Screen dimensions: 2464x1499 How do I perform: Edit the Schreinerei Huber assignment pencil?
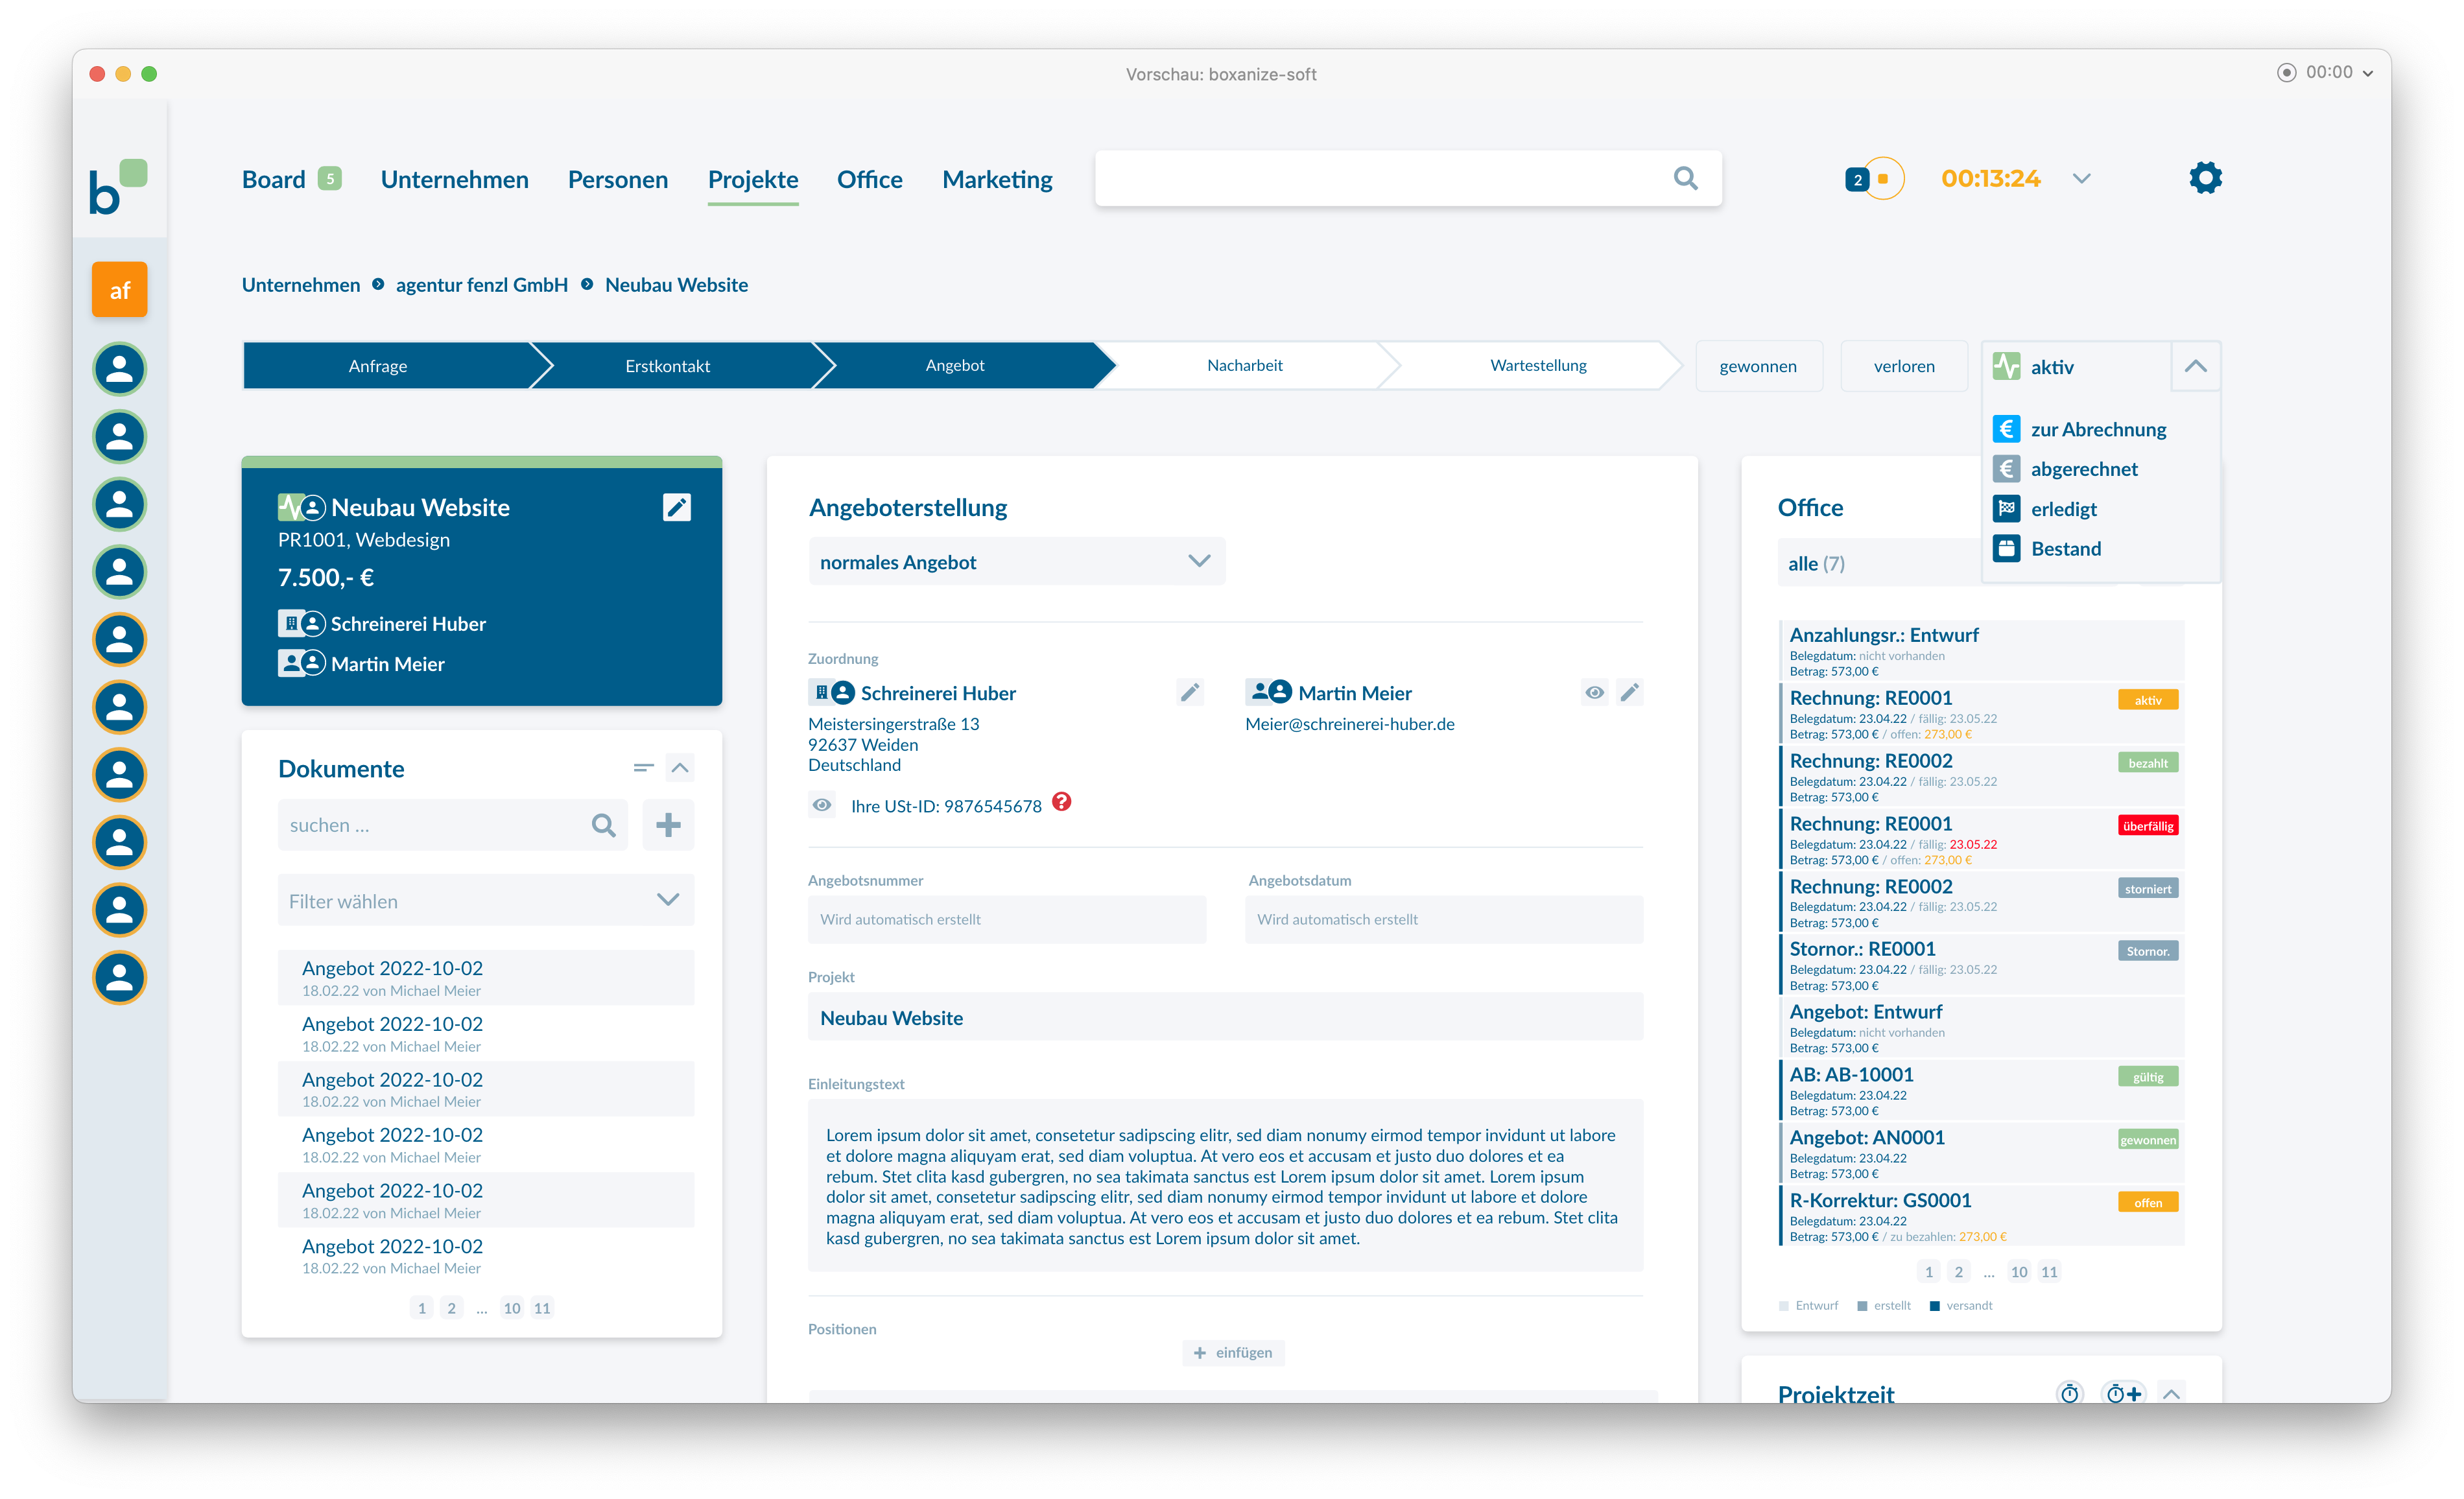click(x=1190, y=692)
